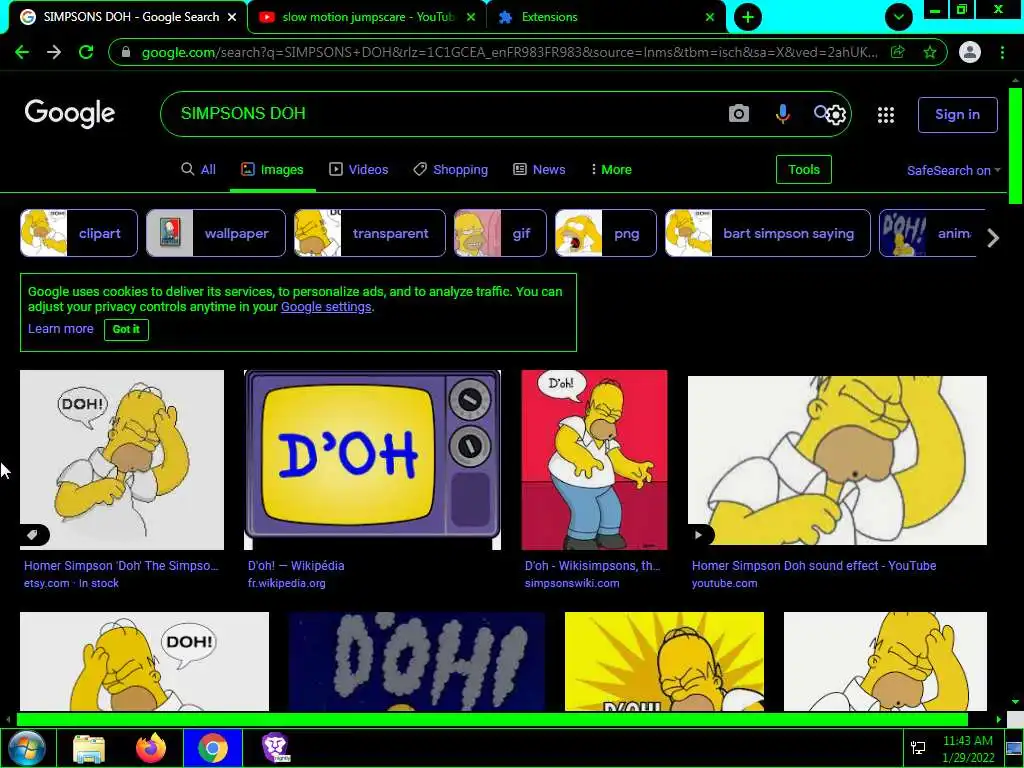Click the green horizontal scrollbar

(x=492, y=720)
